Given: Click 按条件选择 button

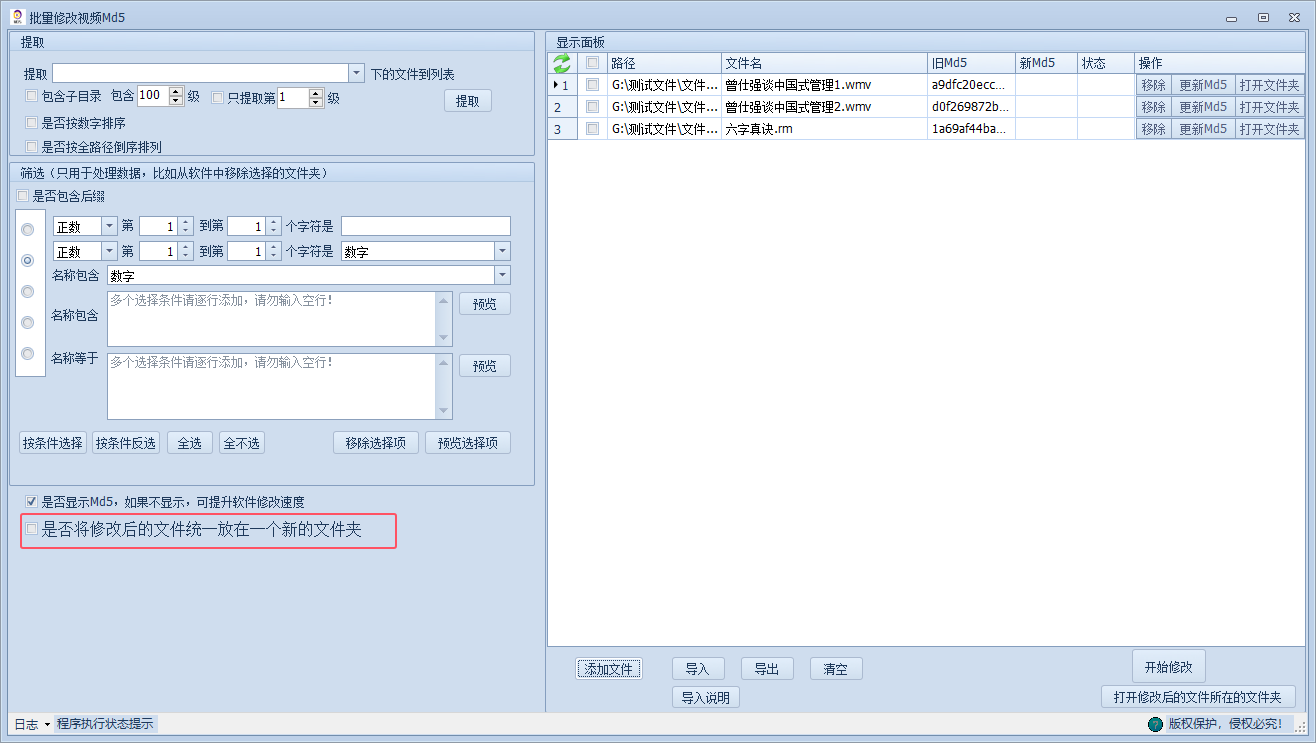Looking at the screenshot, I should tap(53, 443).
